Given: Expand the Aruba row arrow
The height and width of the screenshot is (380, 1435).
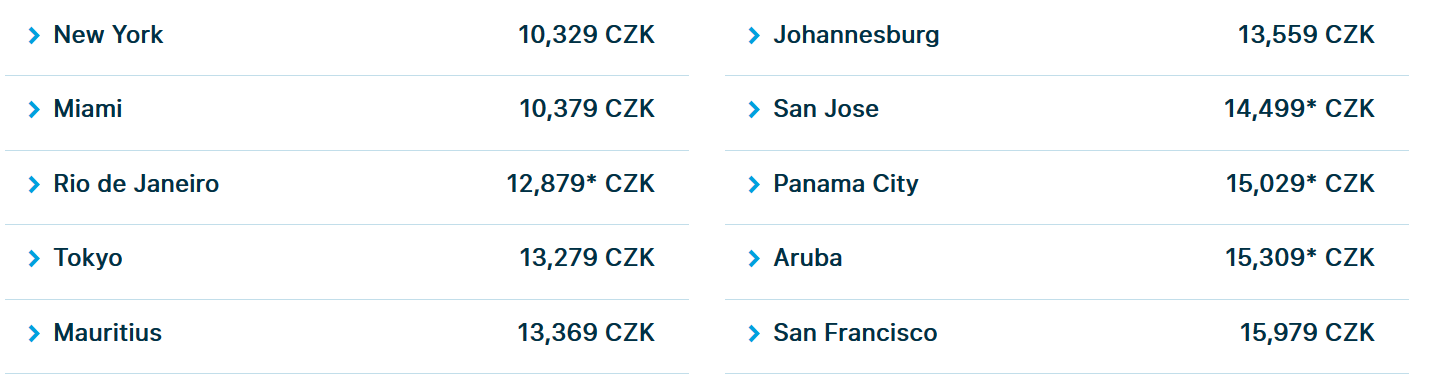Looking at the screenshot, I should [755, 259].
